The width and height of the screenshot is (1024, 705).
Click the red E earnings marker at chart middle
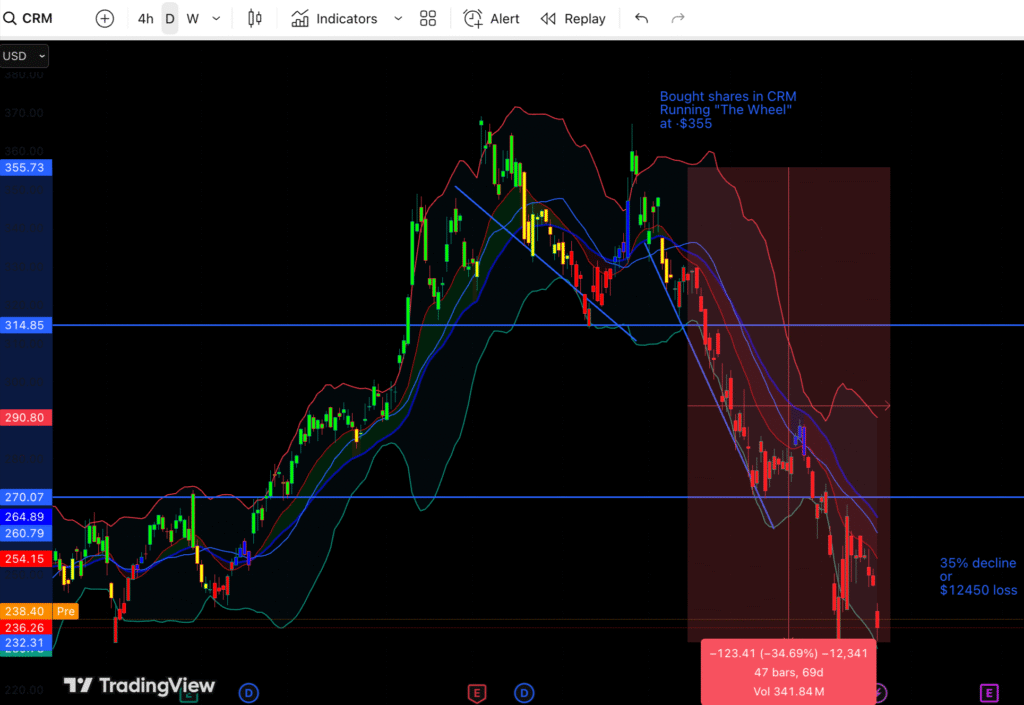point(477,693)
